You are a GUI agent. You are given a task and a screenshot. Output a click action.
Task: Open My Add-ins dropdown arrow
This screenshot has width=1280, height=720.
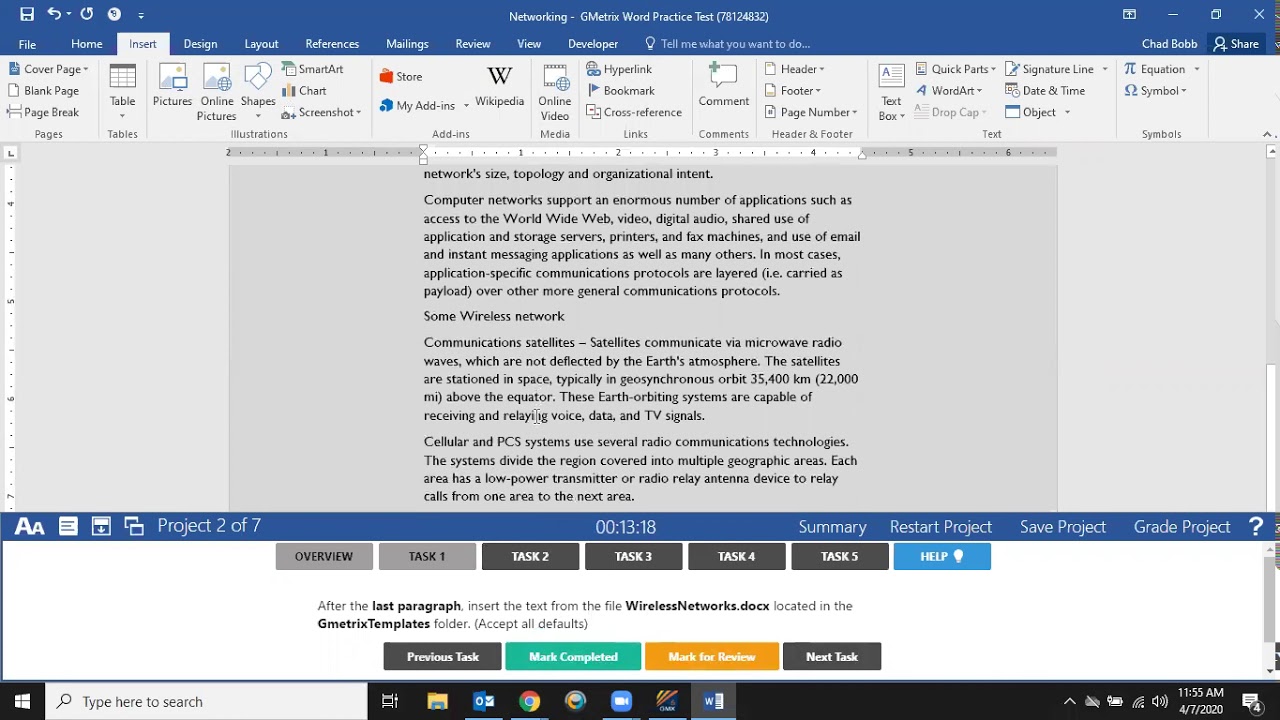pyautogui.click(x=466, y=106)
